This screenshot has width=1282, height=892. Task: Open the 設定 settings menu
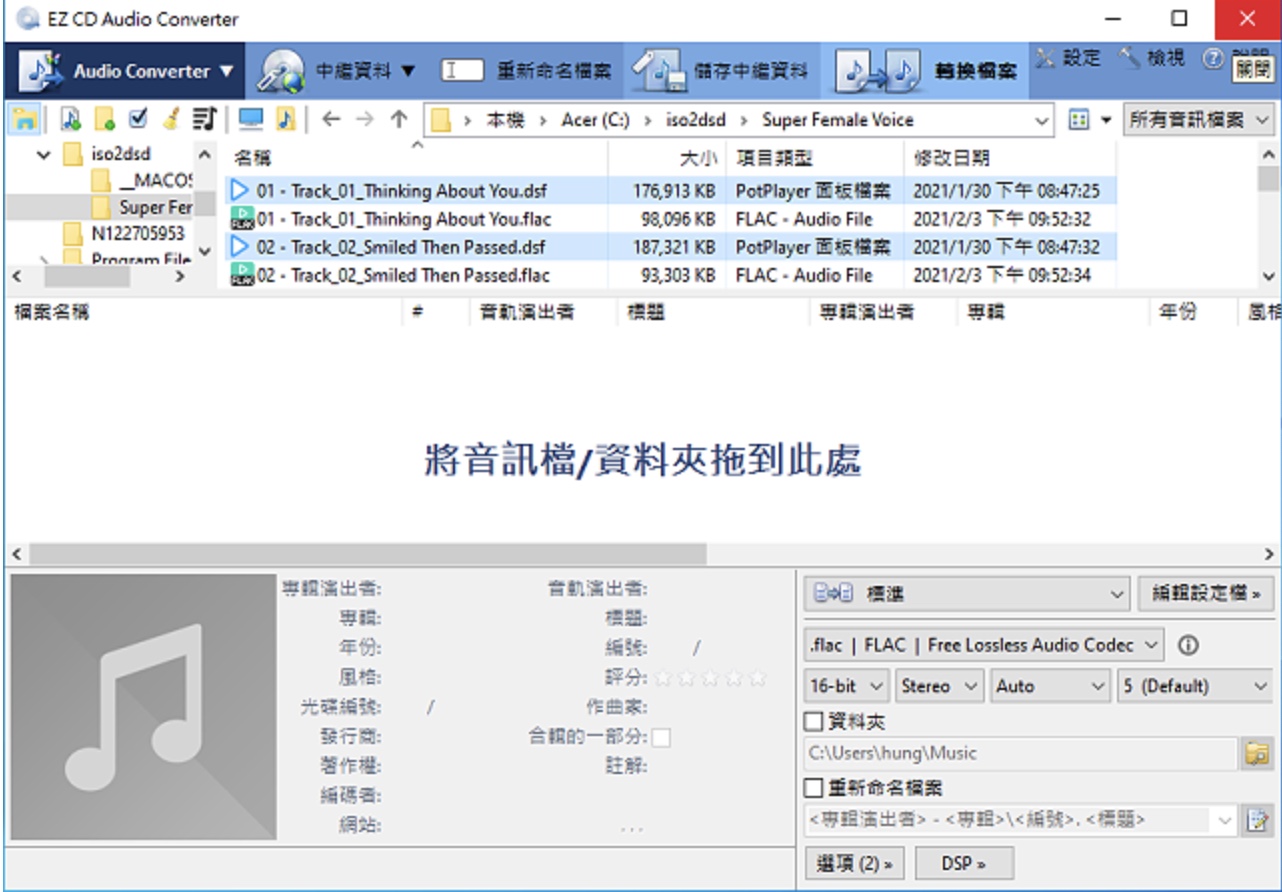point(1068,59)
